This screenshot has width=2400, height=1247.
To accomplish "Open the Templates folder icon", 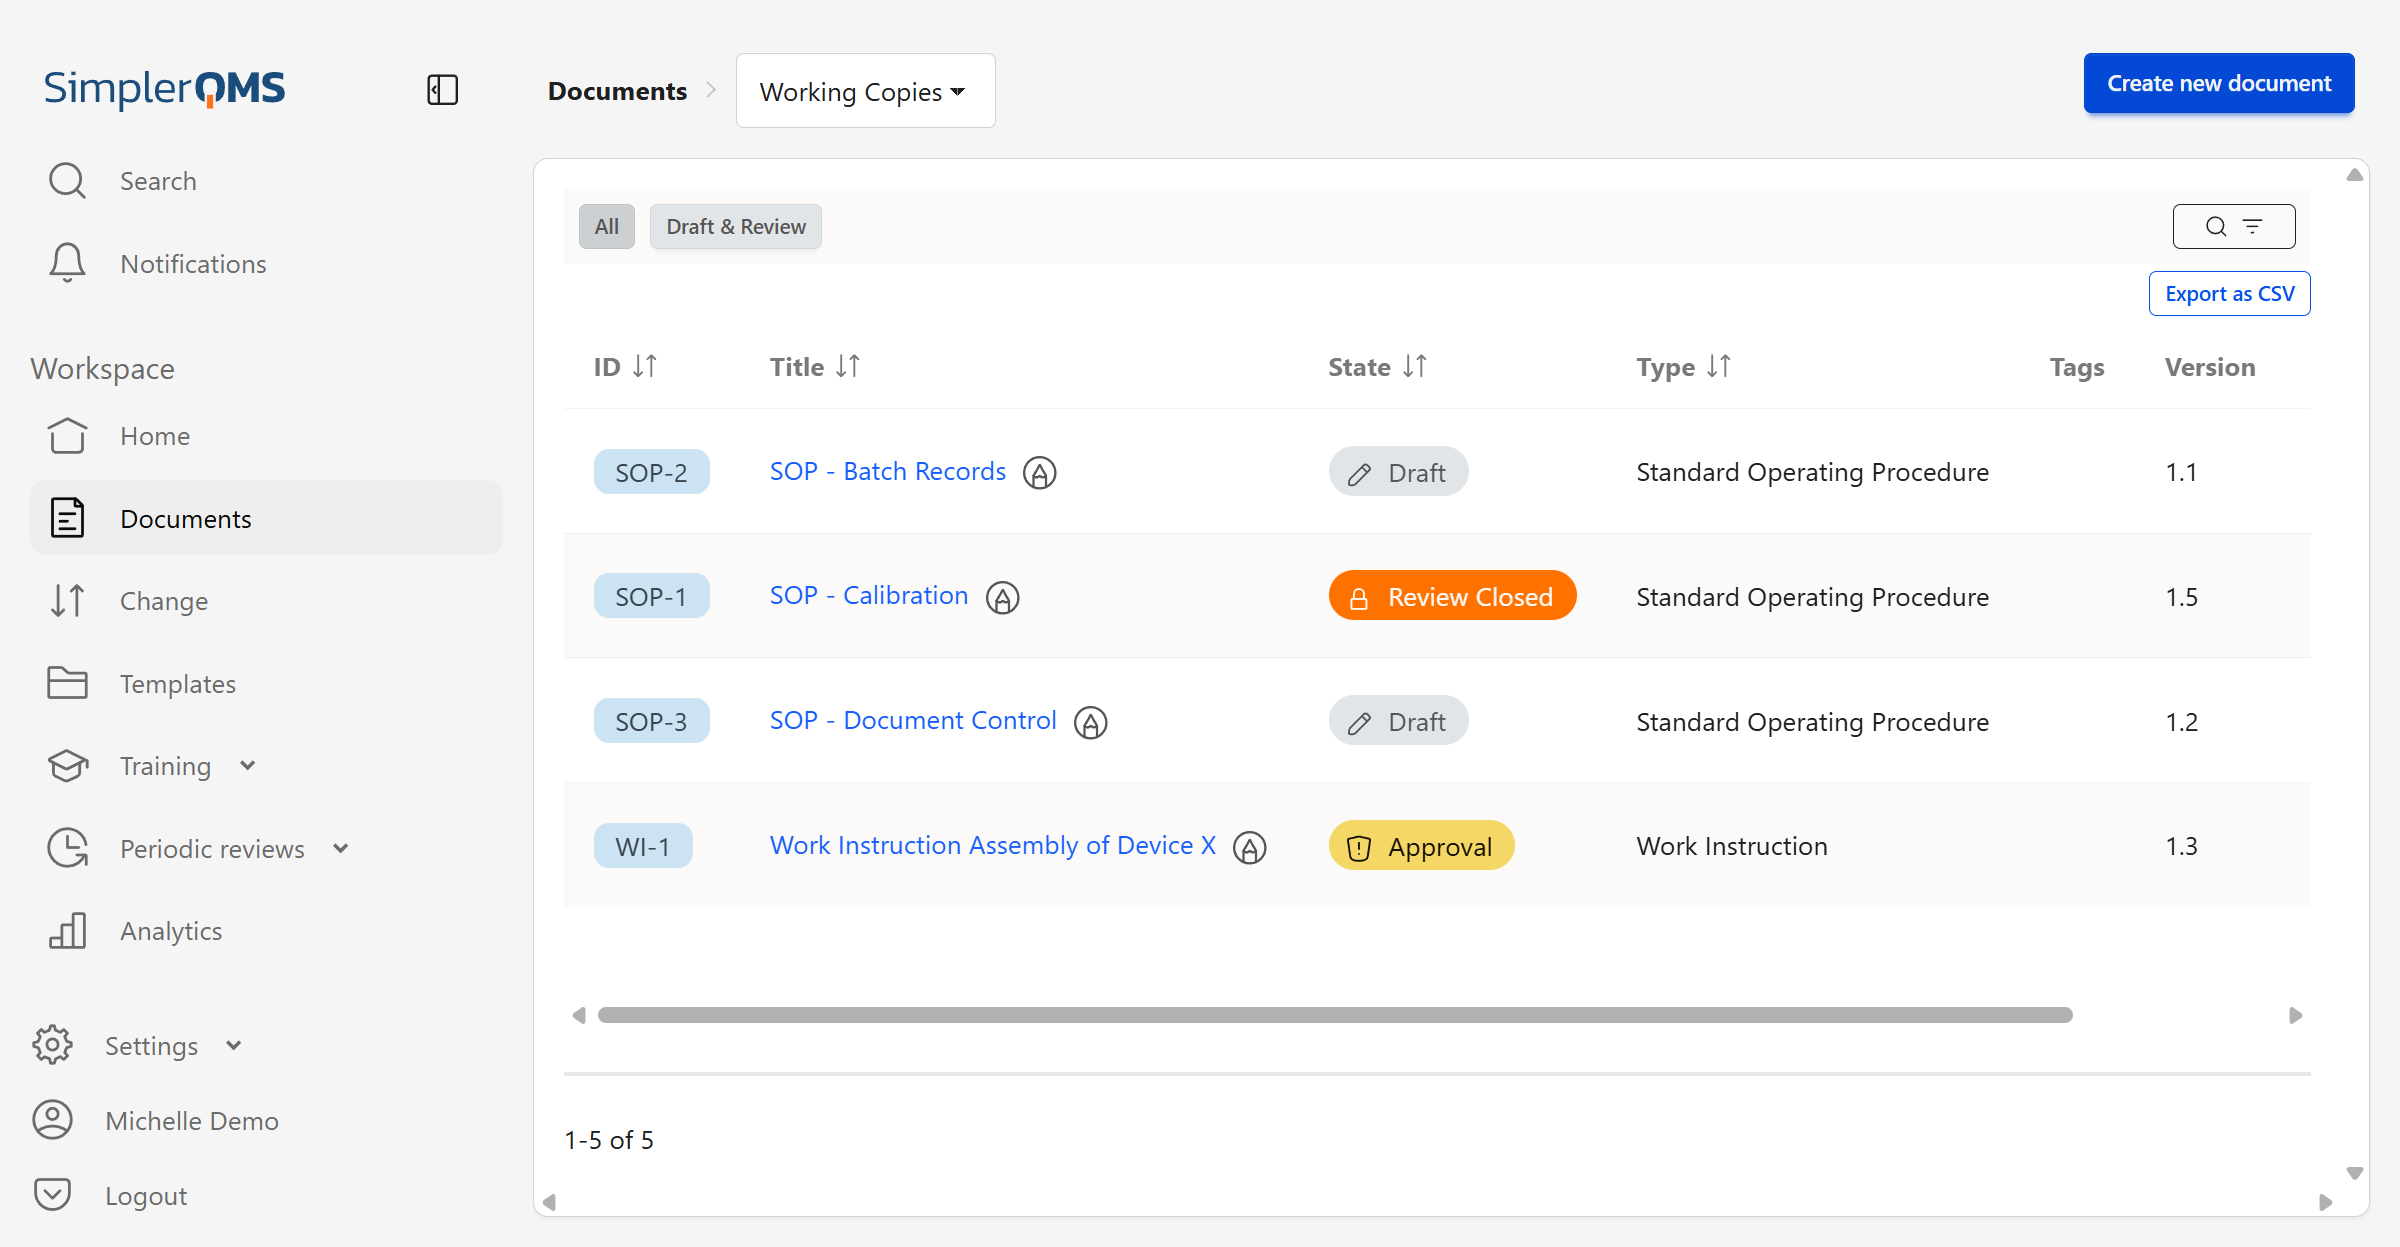I will click(67, 683).
